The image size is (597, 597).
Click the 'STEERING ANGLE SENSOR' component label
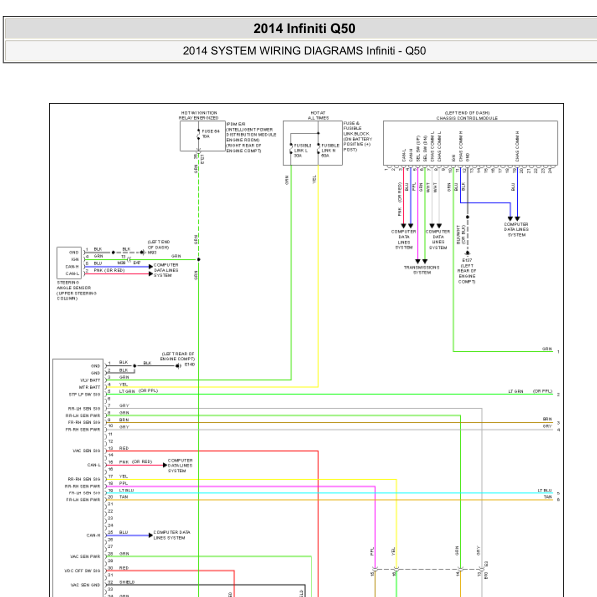click(77, 291)
